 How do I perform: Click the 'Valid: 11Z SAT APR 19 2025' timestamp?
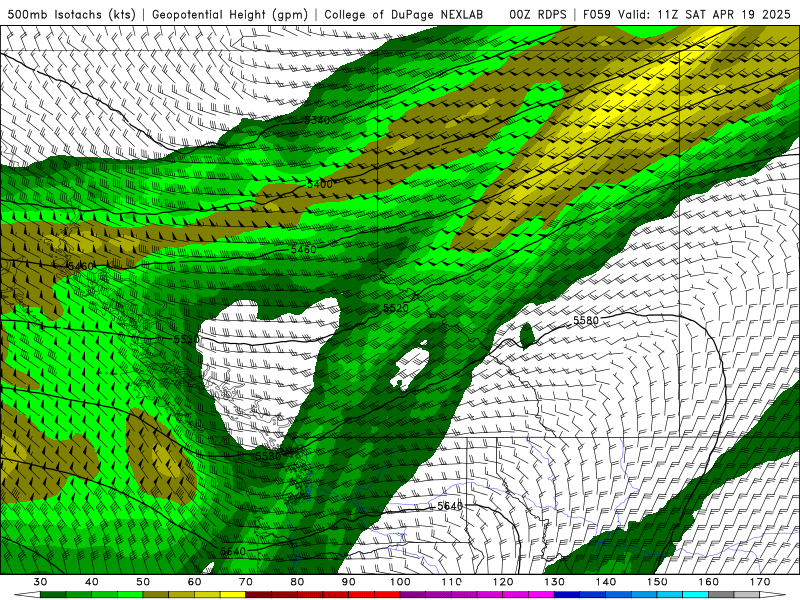tap(706, 15)
